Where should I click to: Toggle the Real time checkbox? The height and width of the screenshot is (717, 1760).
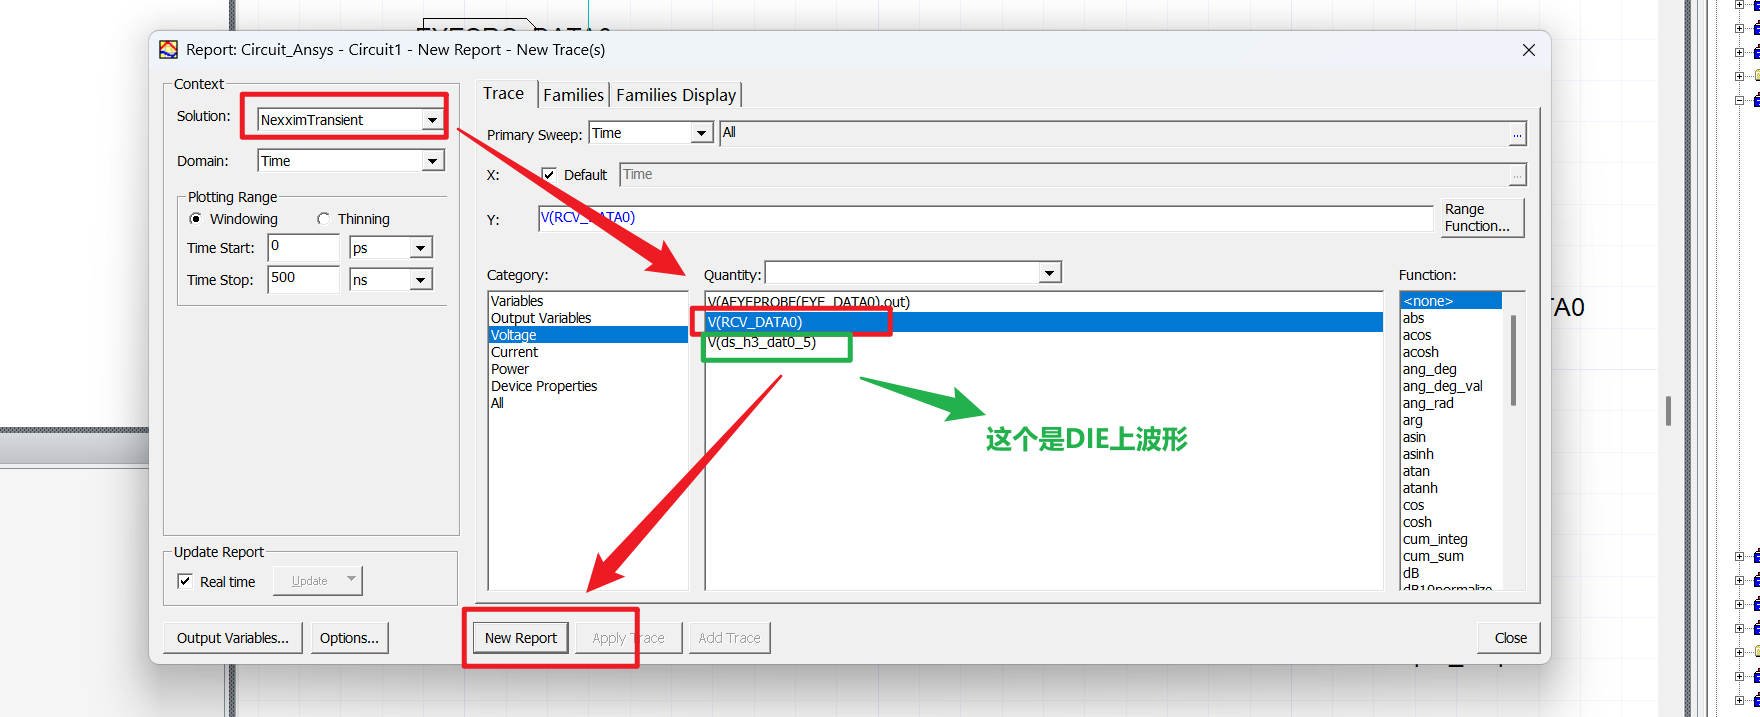pos(185,581)
